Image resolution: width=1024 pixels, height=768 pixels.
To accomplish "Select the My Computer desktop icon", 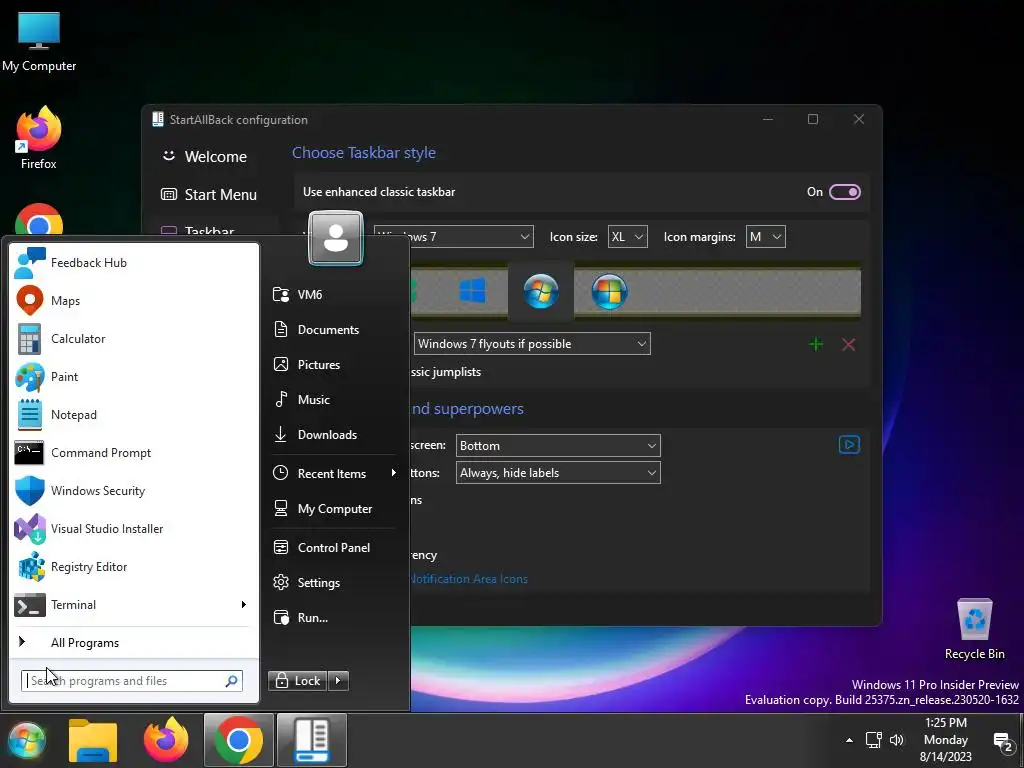I will 39,41.
